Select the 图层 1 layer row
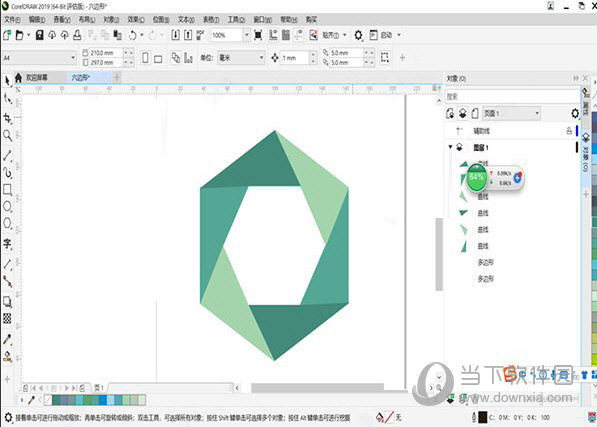Viewport: 597px width, 427px height. 511,147
